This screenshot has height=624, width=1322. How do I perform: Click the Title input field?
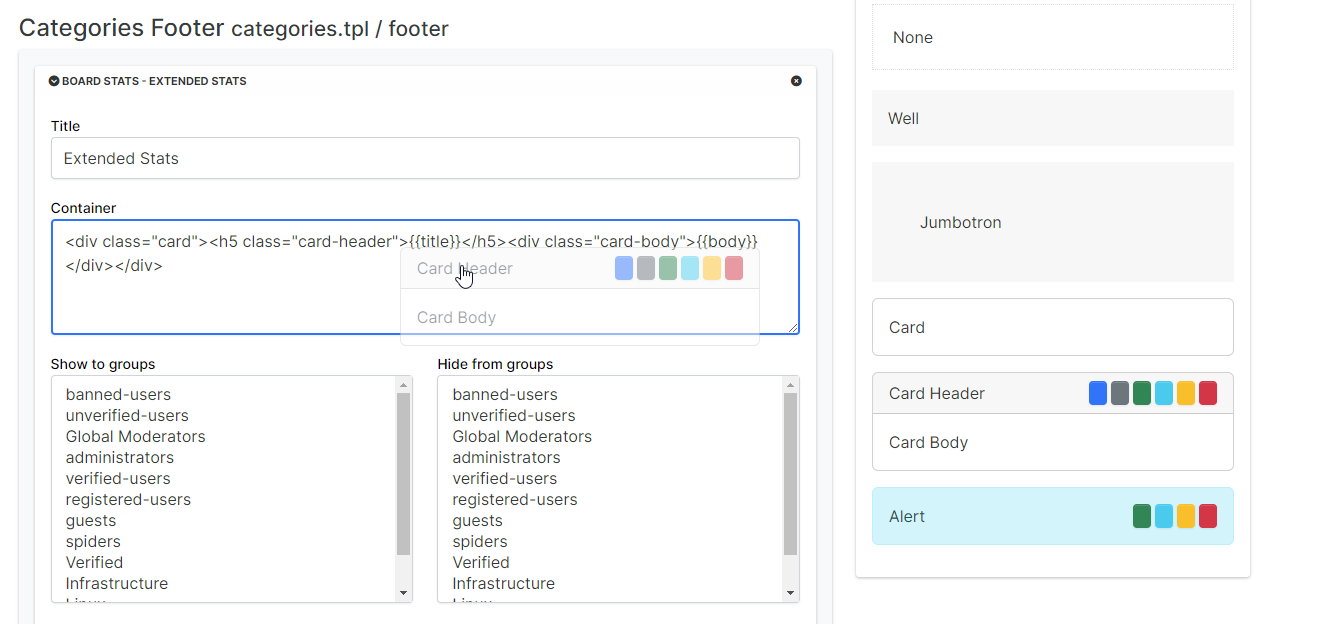(425, 158)
